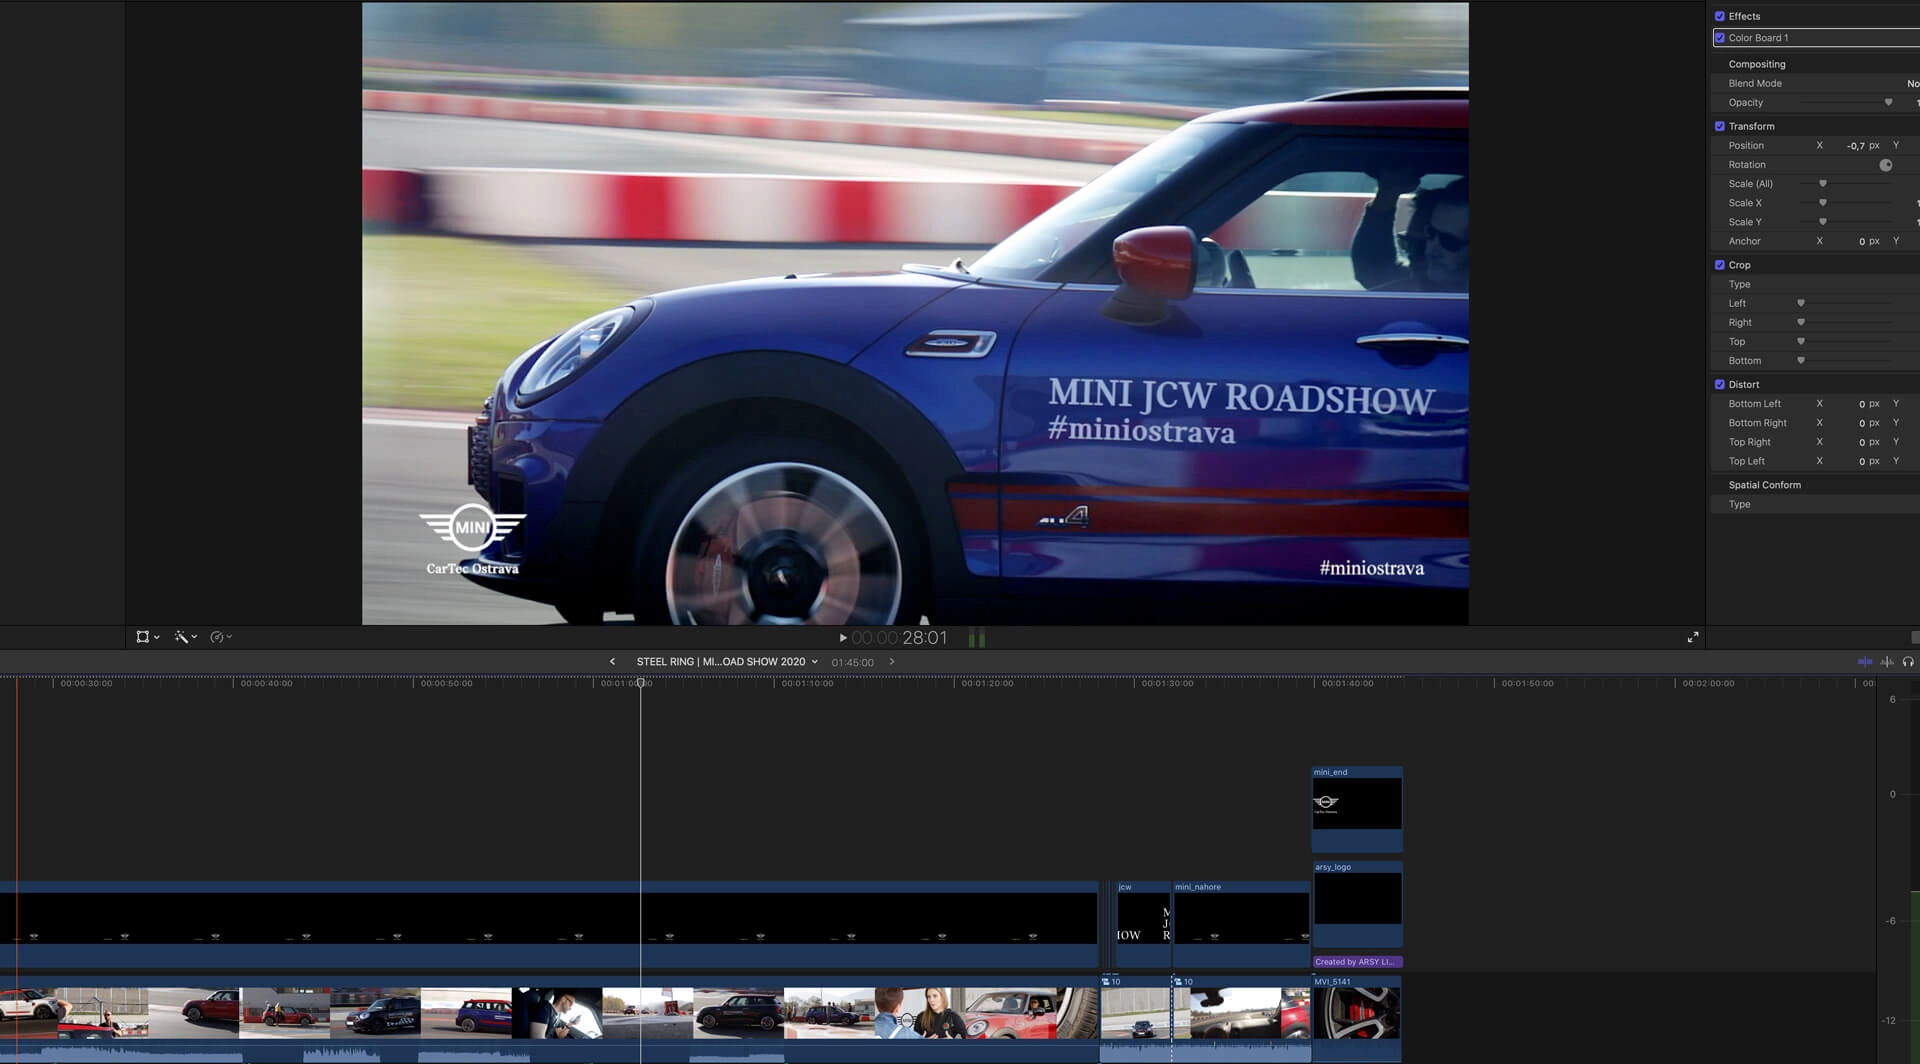Select the mini_nahore clip
The image size is (1920, 1064).
[1241, 923]
